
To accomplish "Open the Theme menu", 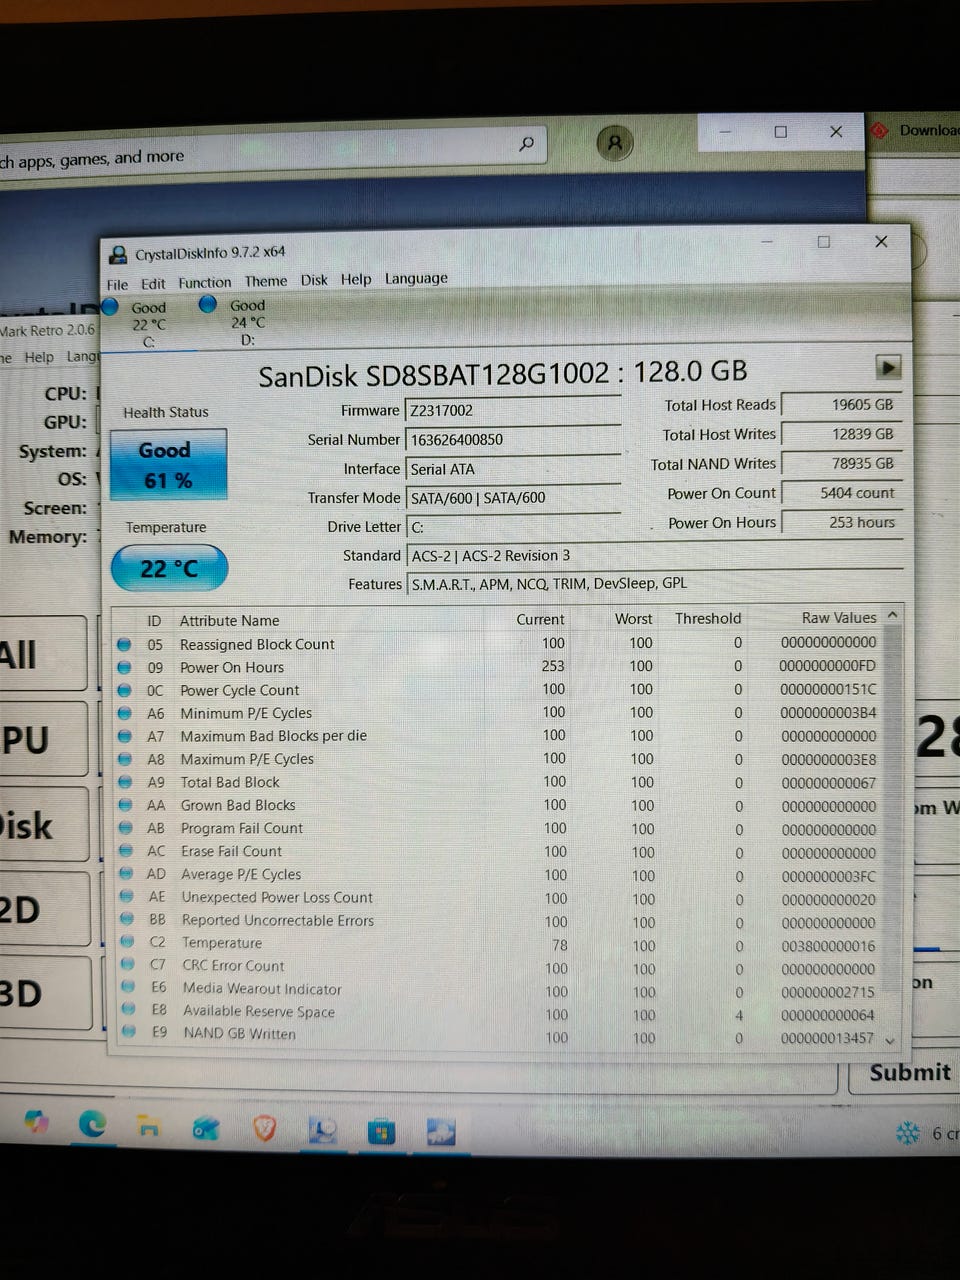I will pyautogui.click(x=265, y=282).
